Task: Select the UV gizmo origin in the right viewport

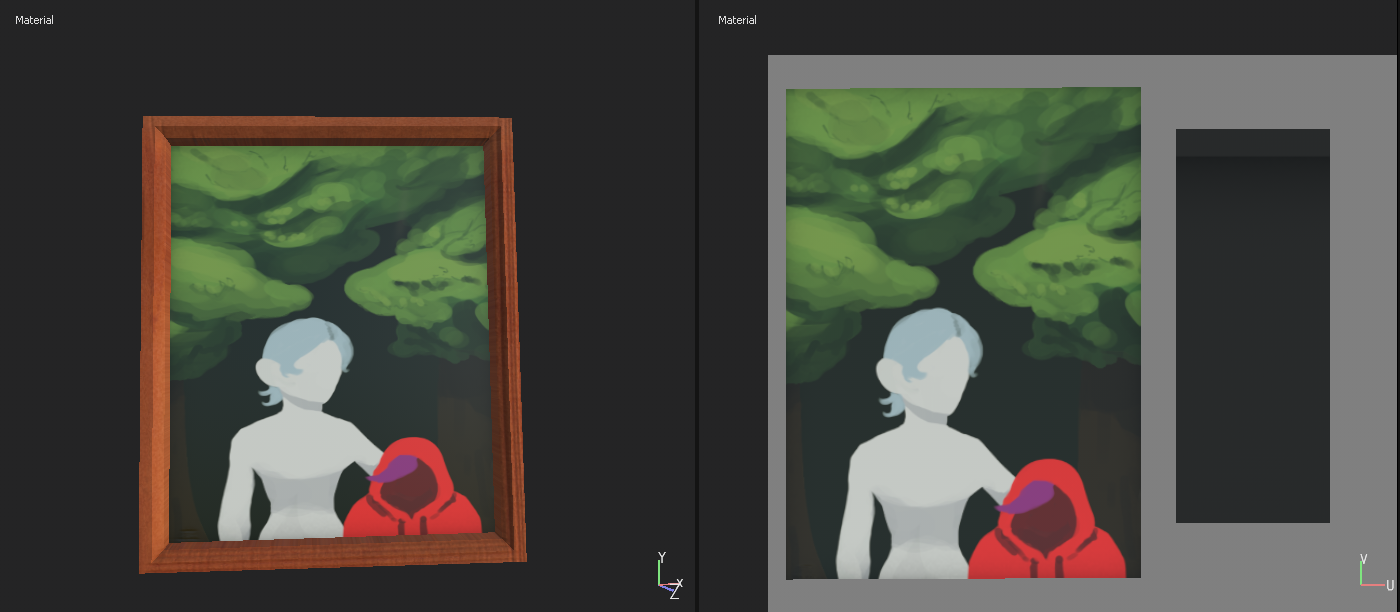Action: pyautogui.click(x=1361, y=584)
